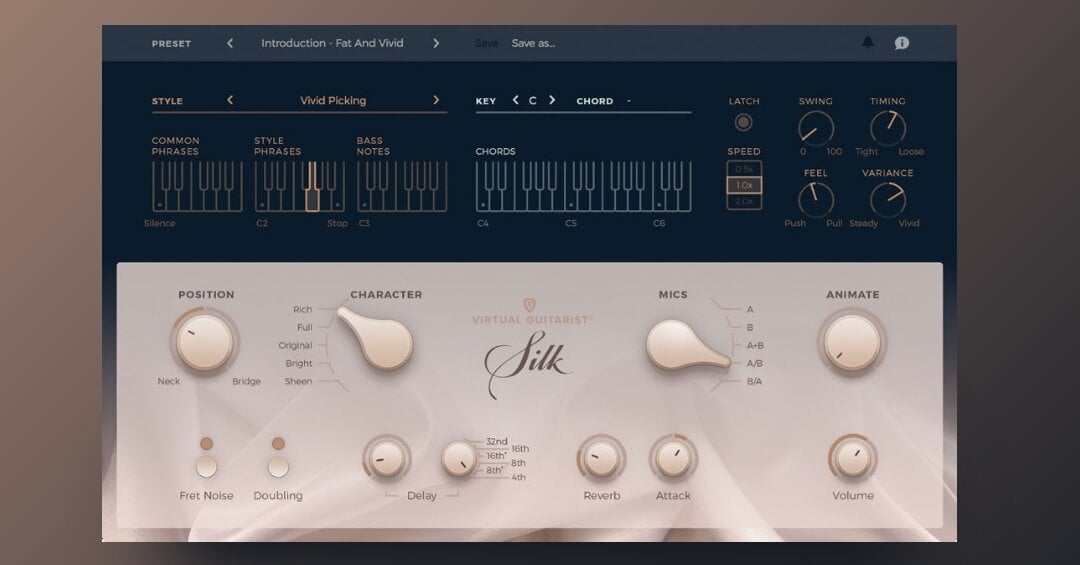The width and height of the screenshot is (1080, 565).
Task: Click the Animate knob
Action: pos(852,341)
